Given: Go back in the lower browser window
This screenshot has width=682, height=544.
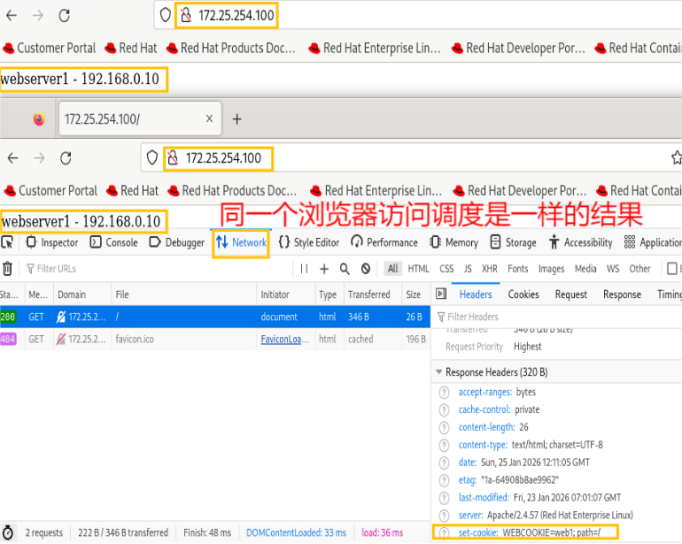Looking at the screenshot, I should 13,158.
